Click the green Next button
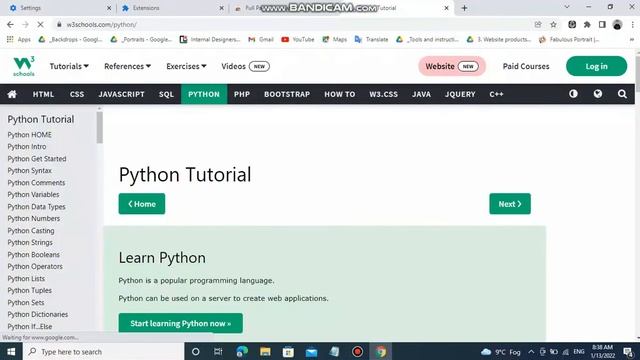 pyautogui.click(x=510, y=204)
